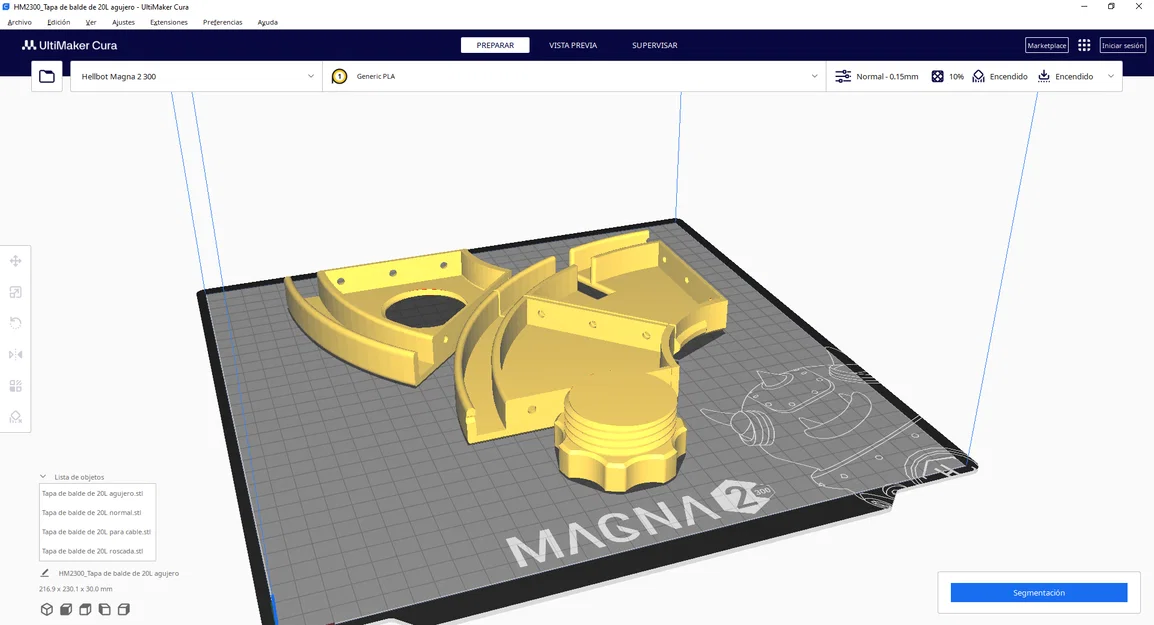The height and width of the screenshot is (625, 1154).
Task: Switch to top view icon
Action: click(x=85, y=610)
